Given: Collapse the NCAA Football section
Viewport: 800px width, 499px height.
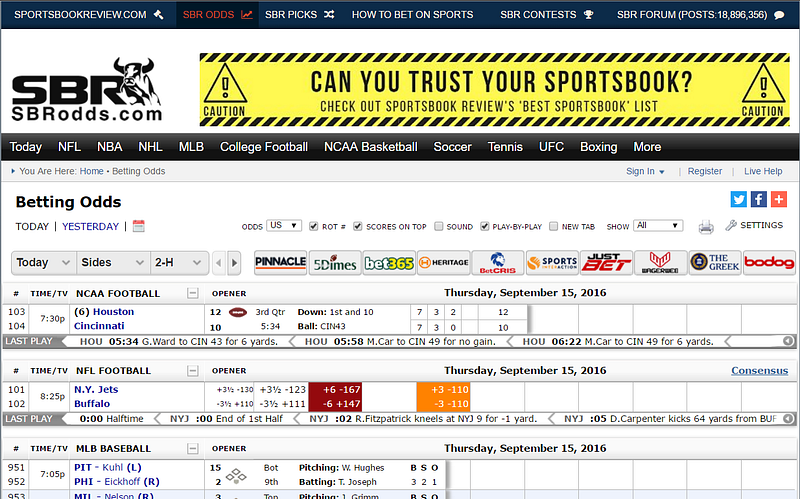Looking at the screenshot, I should [x=192, y=293].
